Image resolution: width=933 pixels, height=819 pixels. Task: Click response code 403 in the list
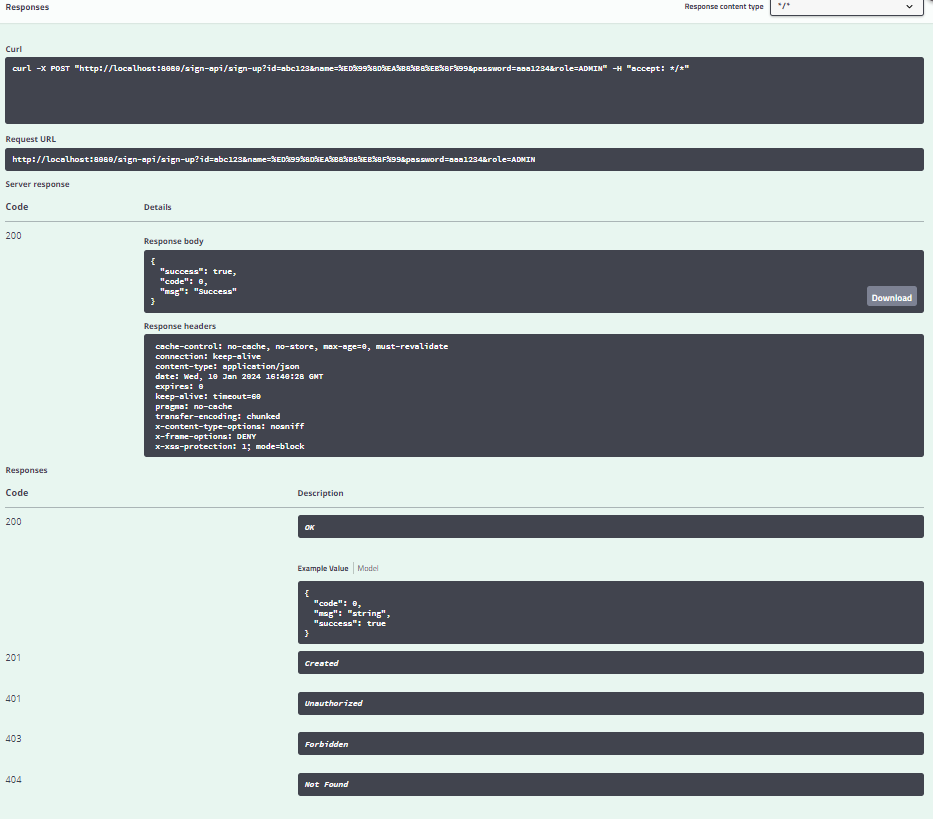(x=13, y=739)
